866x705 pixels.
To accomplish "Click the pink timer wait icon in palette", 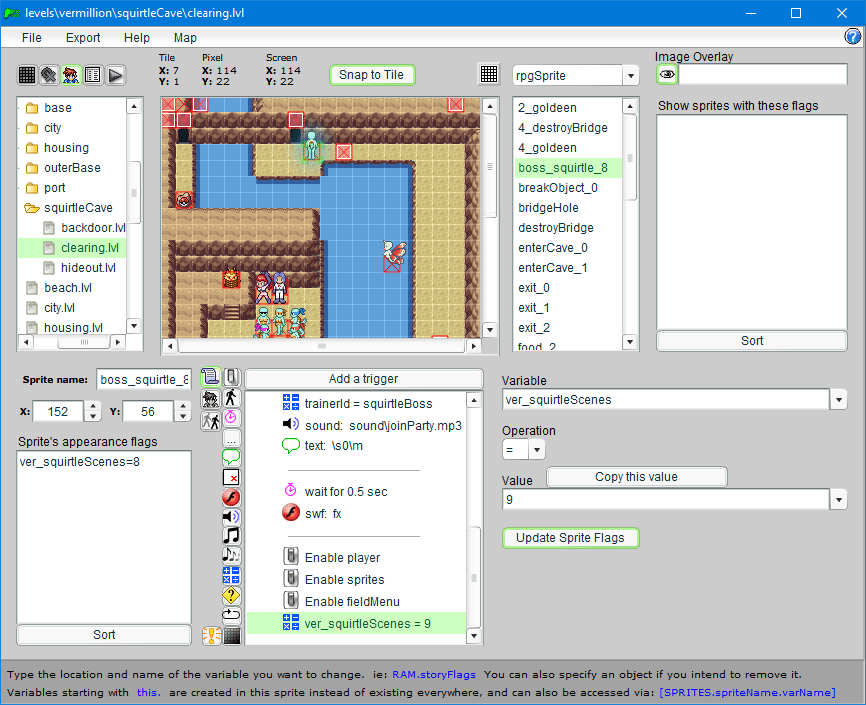I will (231, 416).
